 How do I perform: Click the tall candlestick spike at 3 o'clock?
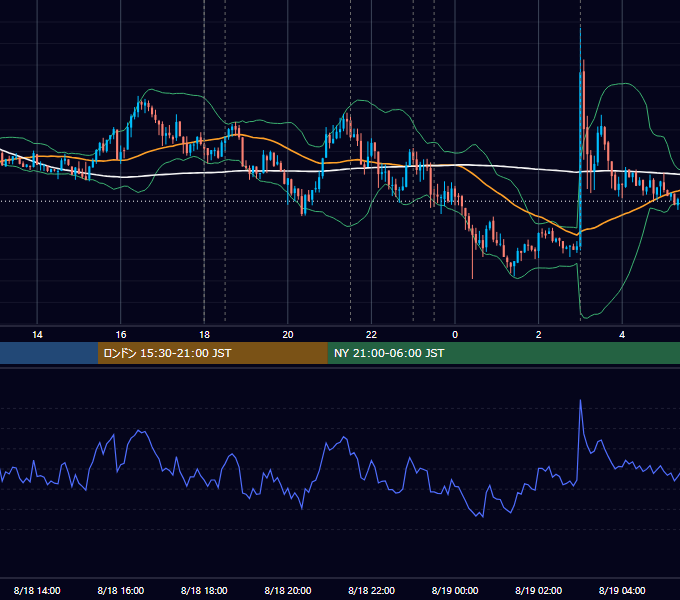click(x=580, y=139)
